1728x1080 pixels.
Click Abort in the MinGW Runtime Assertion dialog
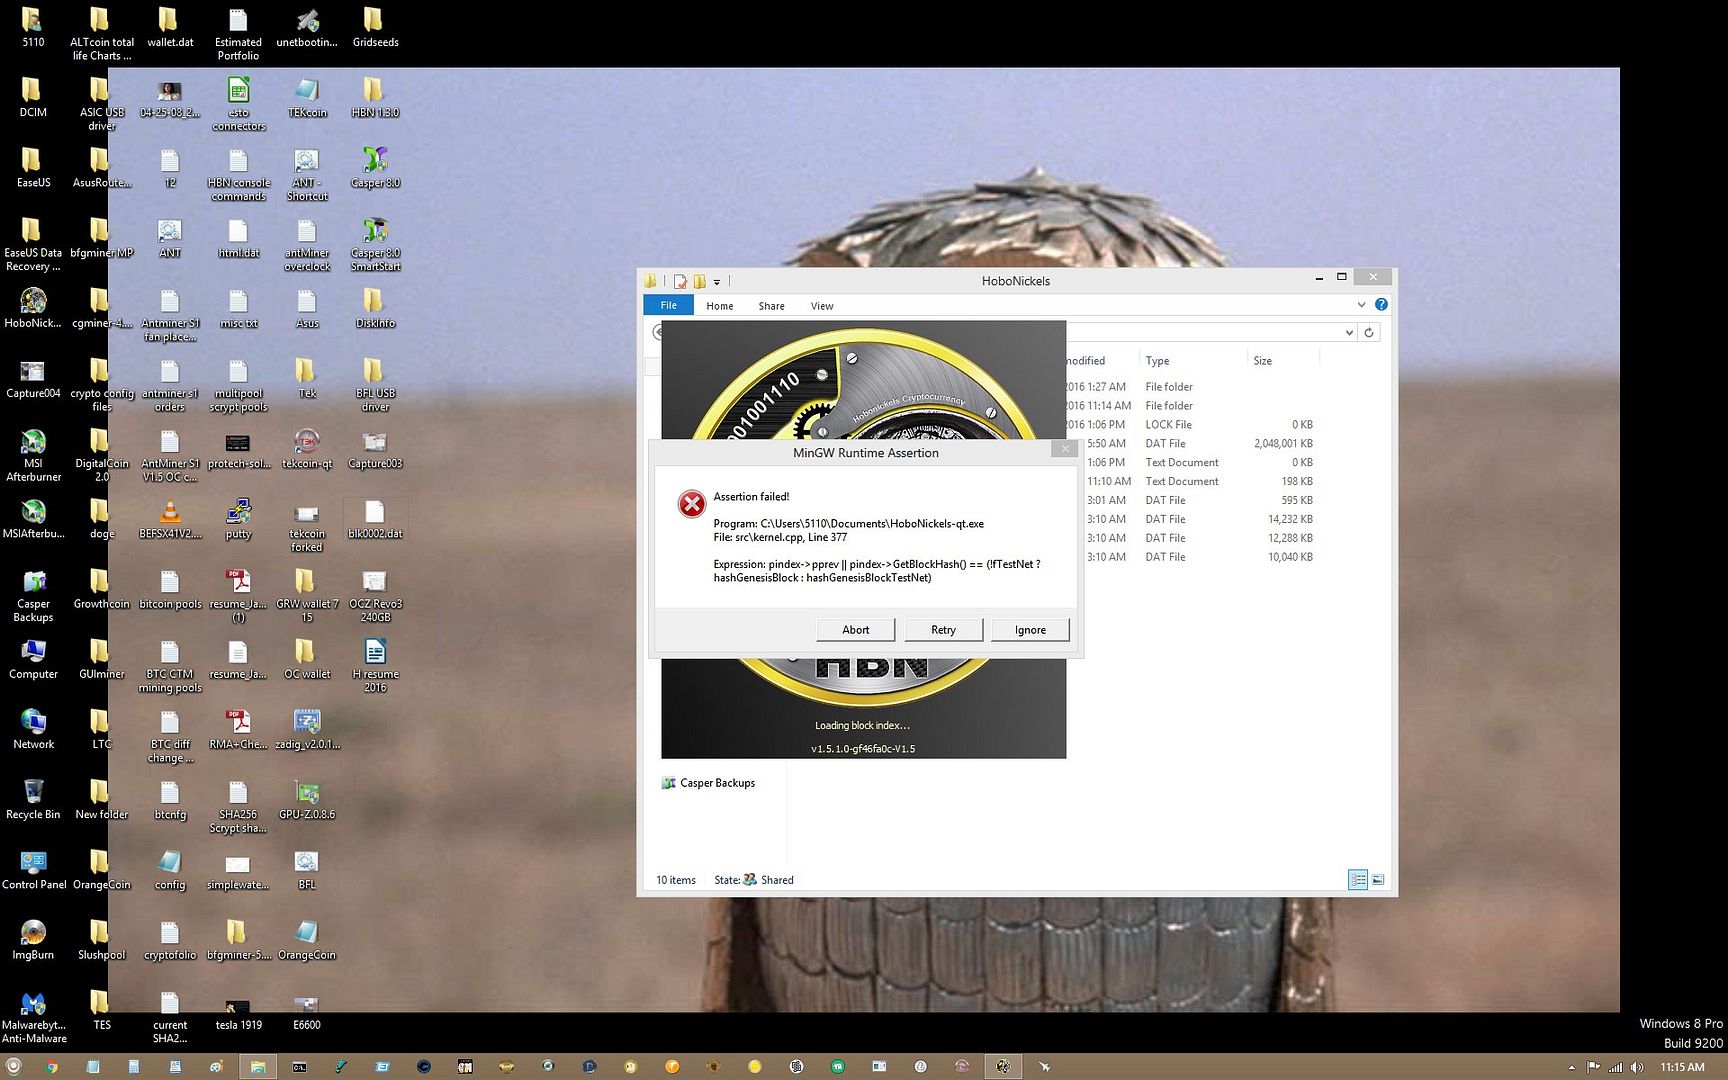[855, 630]
